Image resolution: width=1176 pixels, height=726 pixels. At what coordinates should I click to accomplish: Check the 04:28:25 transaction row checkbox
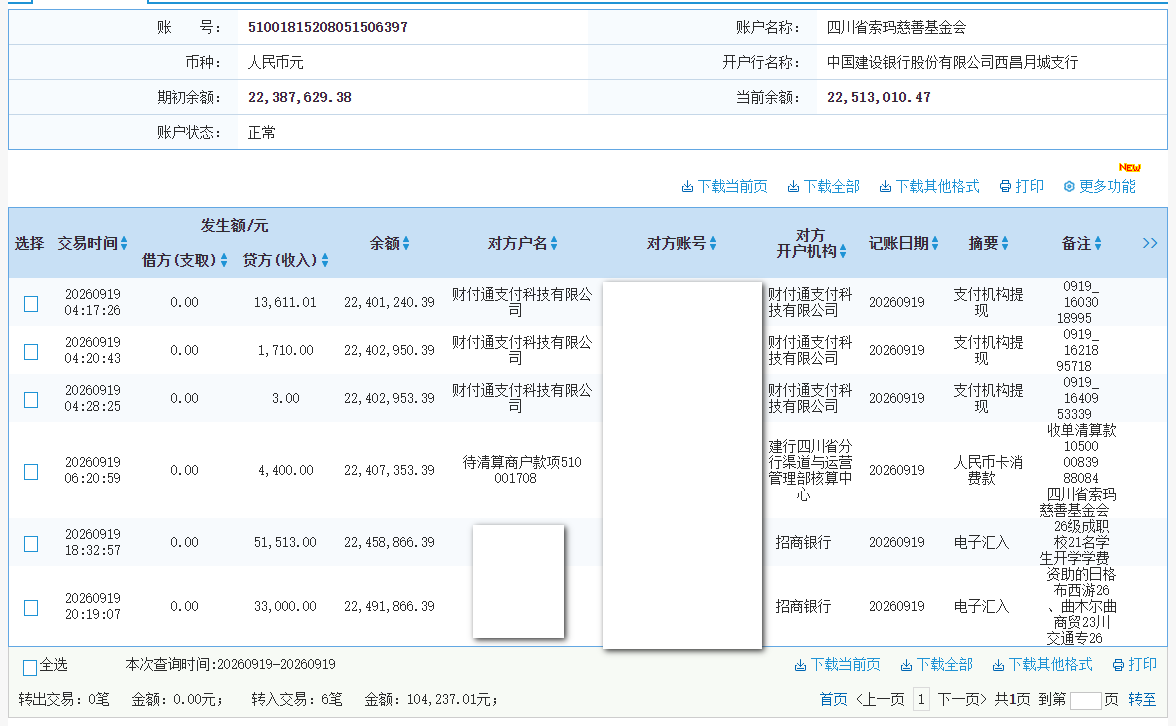point(31,400)
